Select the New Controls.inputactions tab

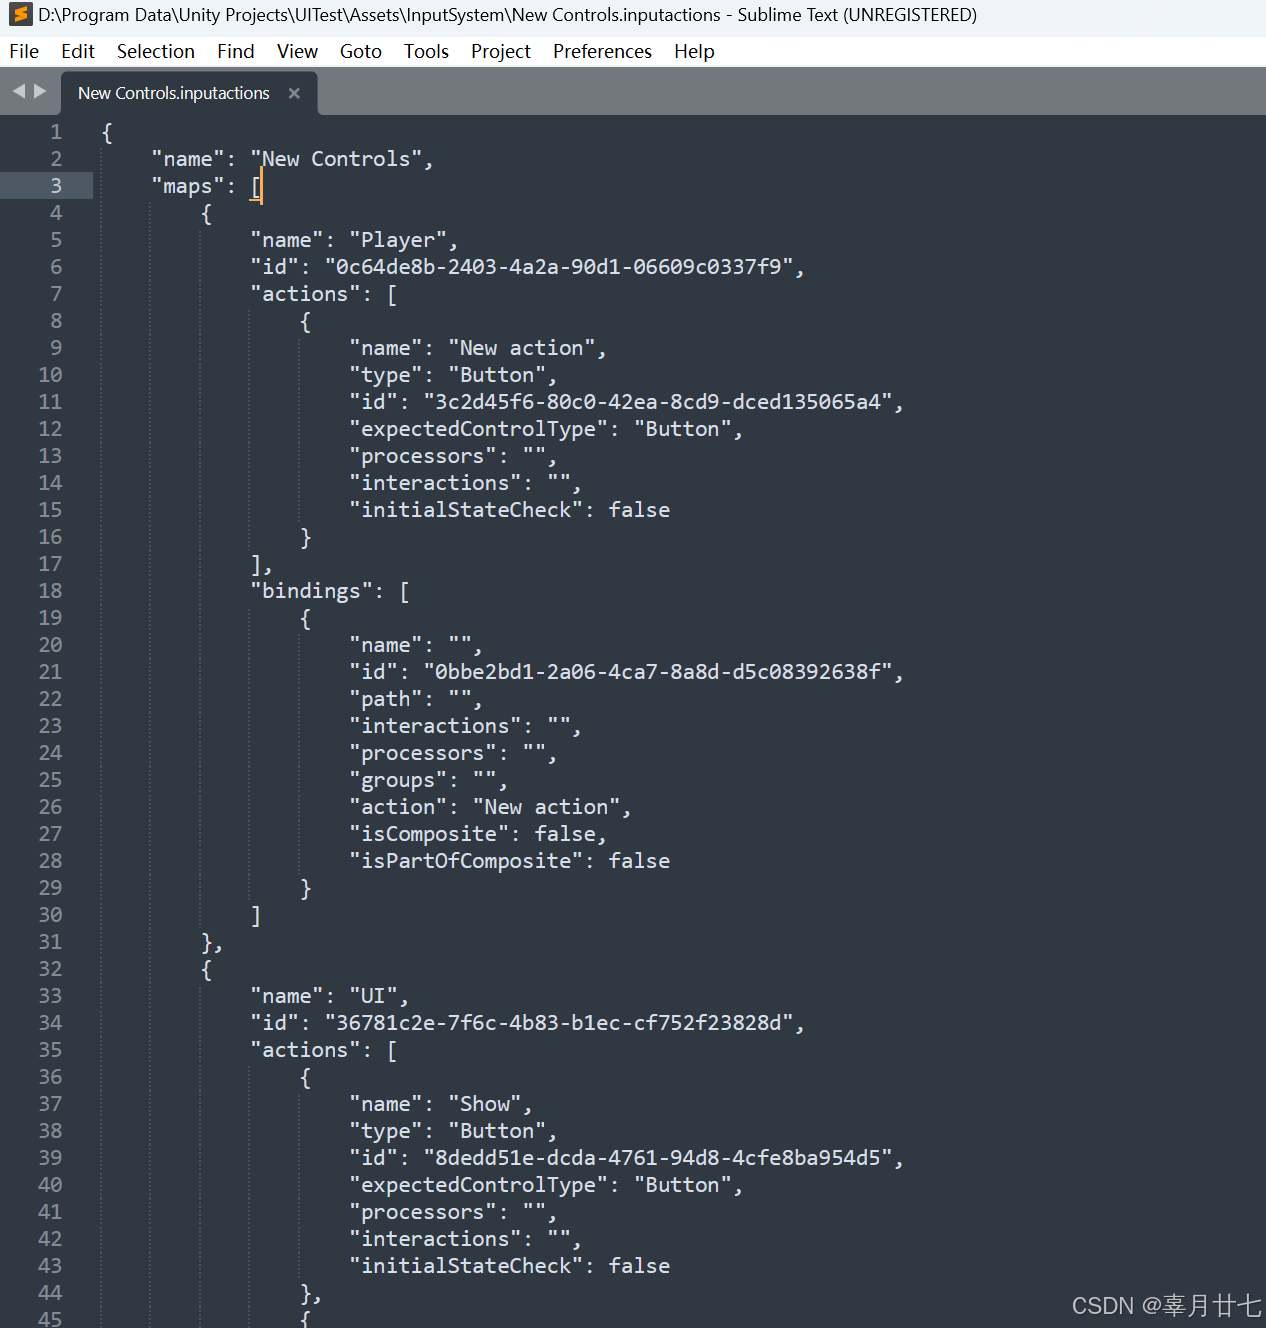173,93
